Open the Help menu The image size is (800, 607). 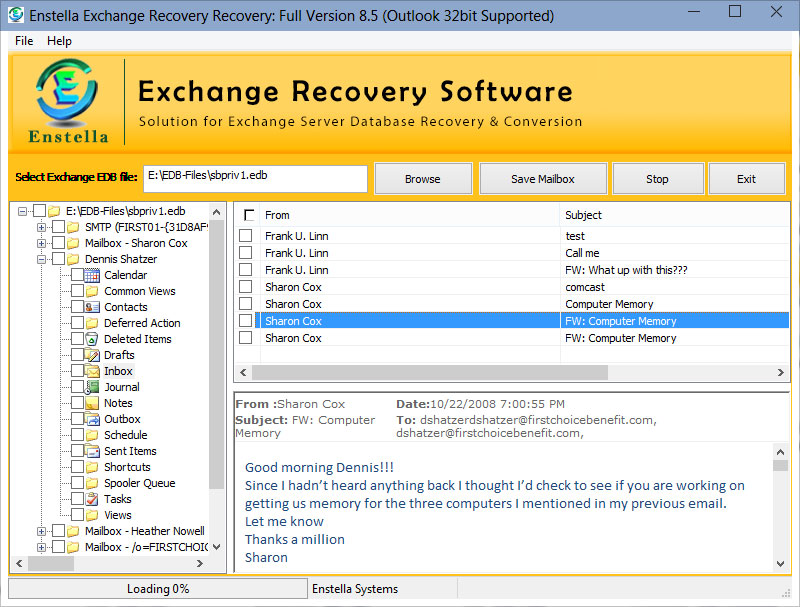pos(59,41)
